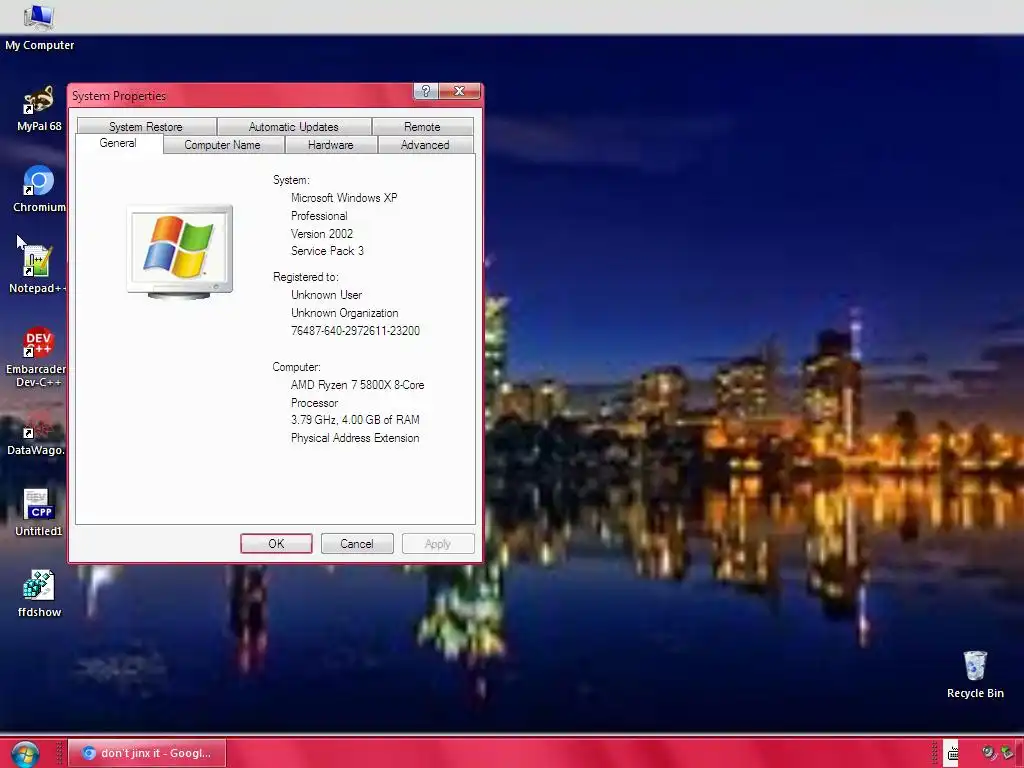
Task: Close the System Properties dialog
Action: pos(459,91)
